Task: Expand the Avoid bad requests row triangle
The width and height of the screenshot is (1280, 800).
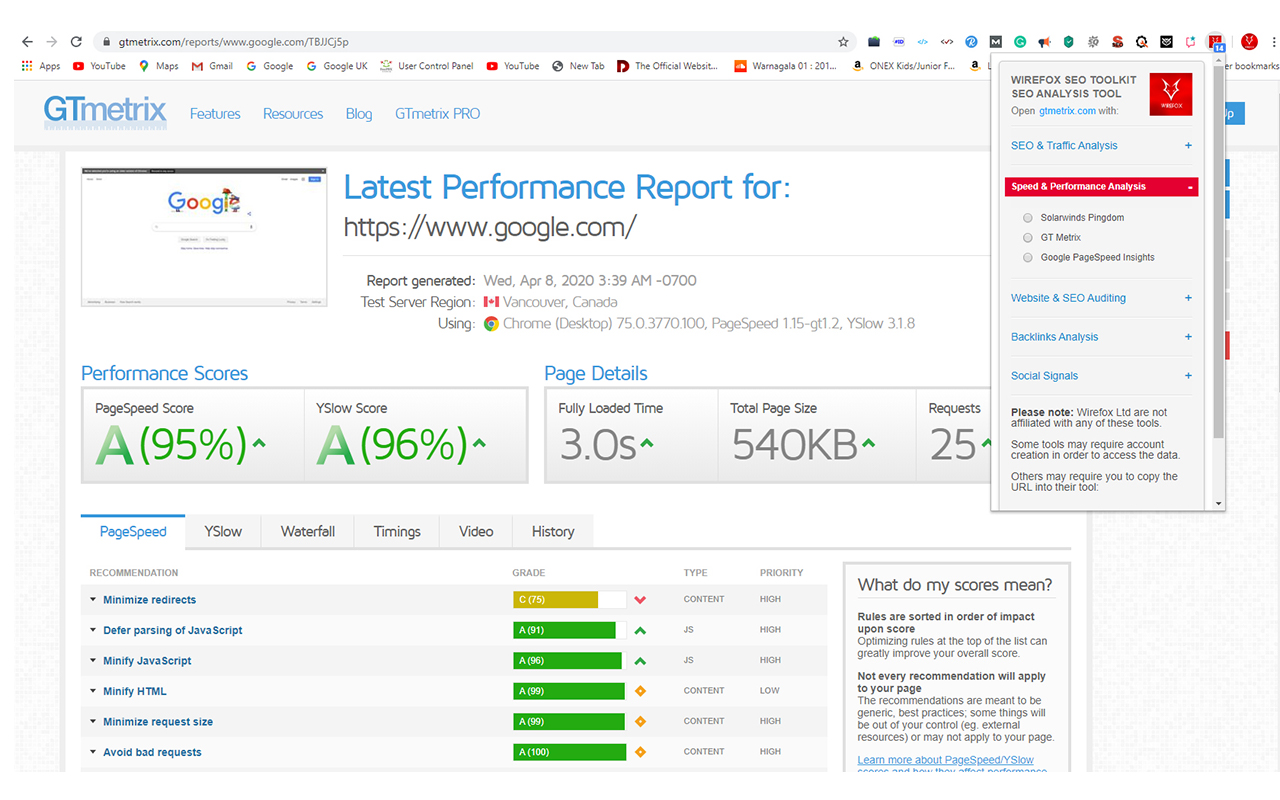Action: coord(93,752)
